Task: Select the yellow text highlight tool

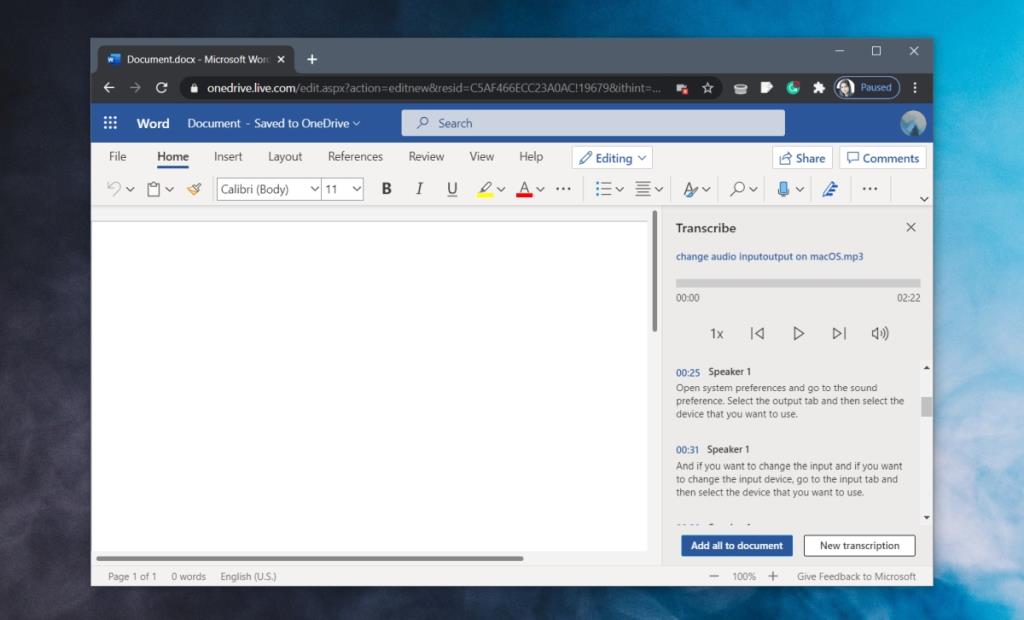Action: click(486, 188)
